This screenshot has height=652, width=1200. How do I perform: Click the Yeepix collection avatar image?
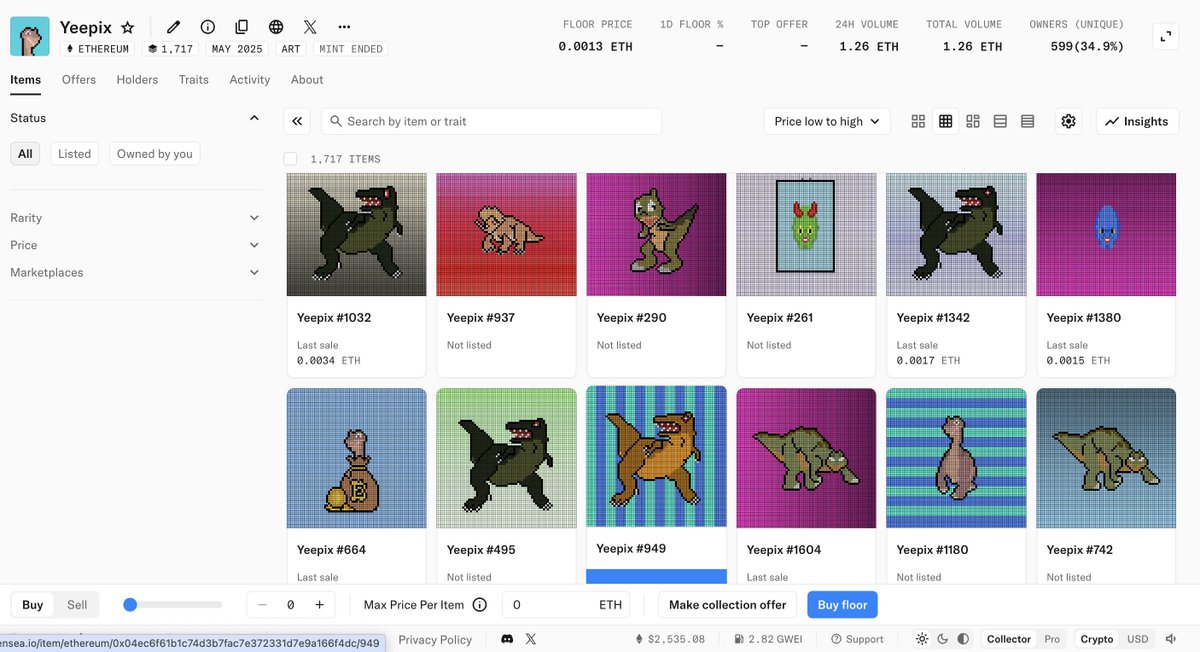30,36
